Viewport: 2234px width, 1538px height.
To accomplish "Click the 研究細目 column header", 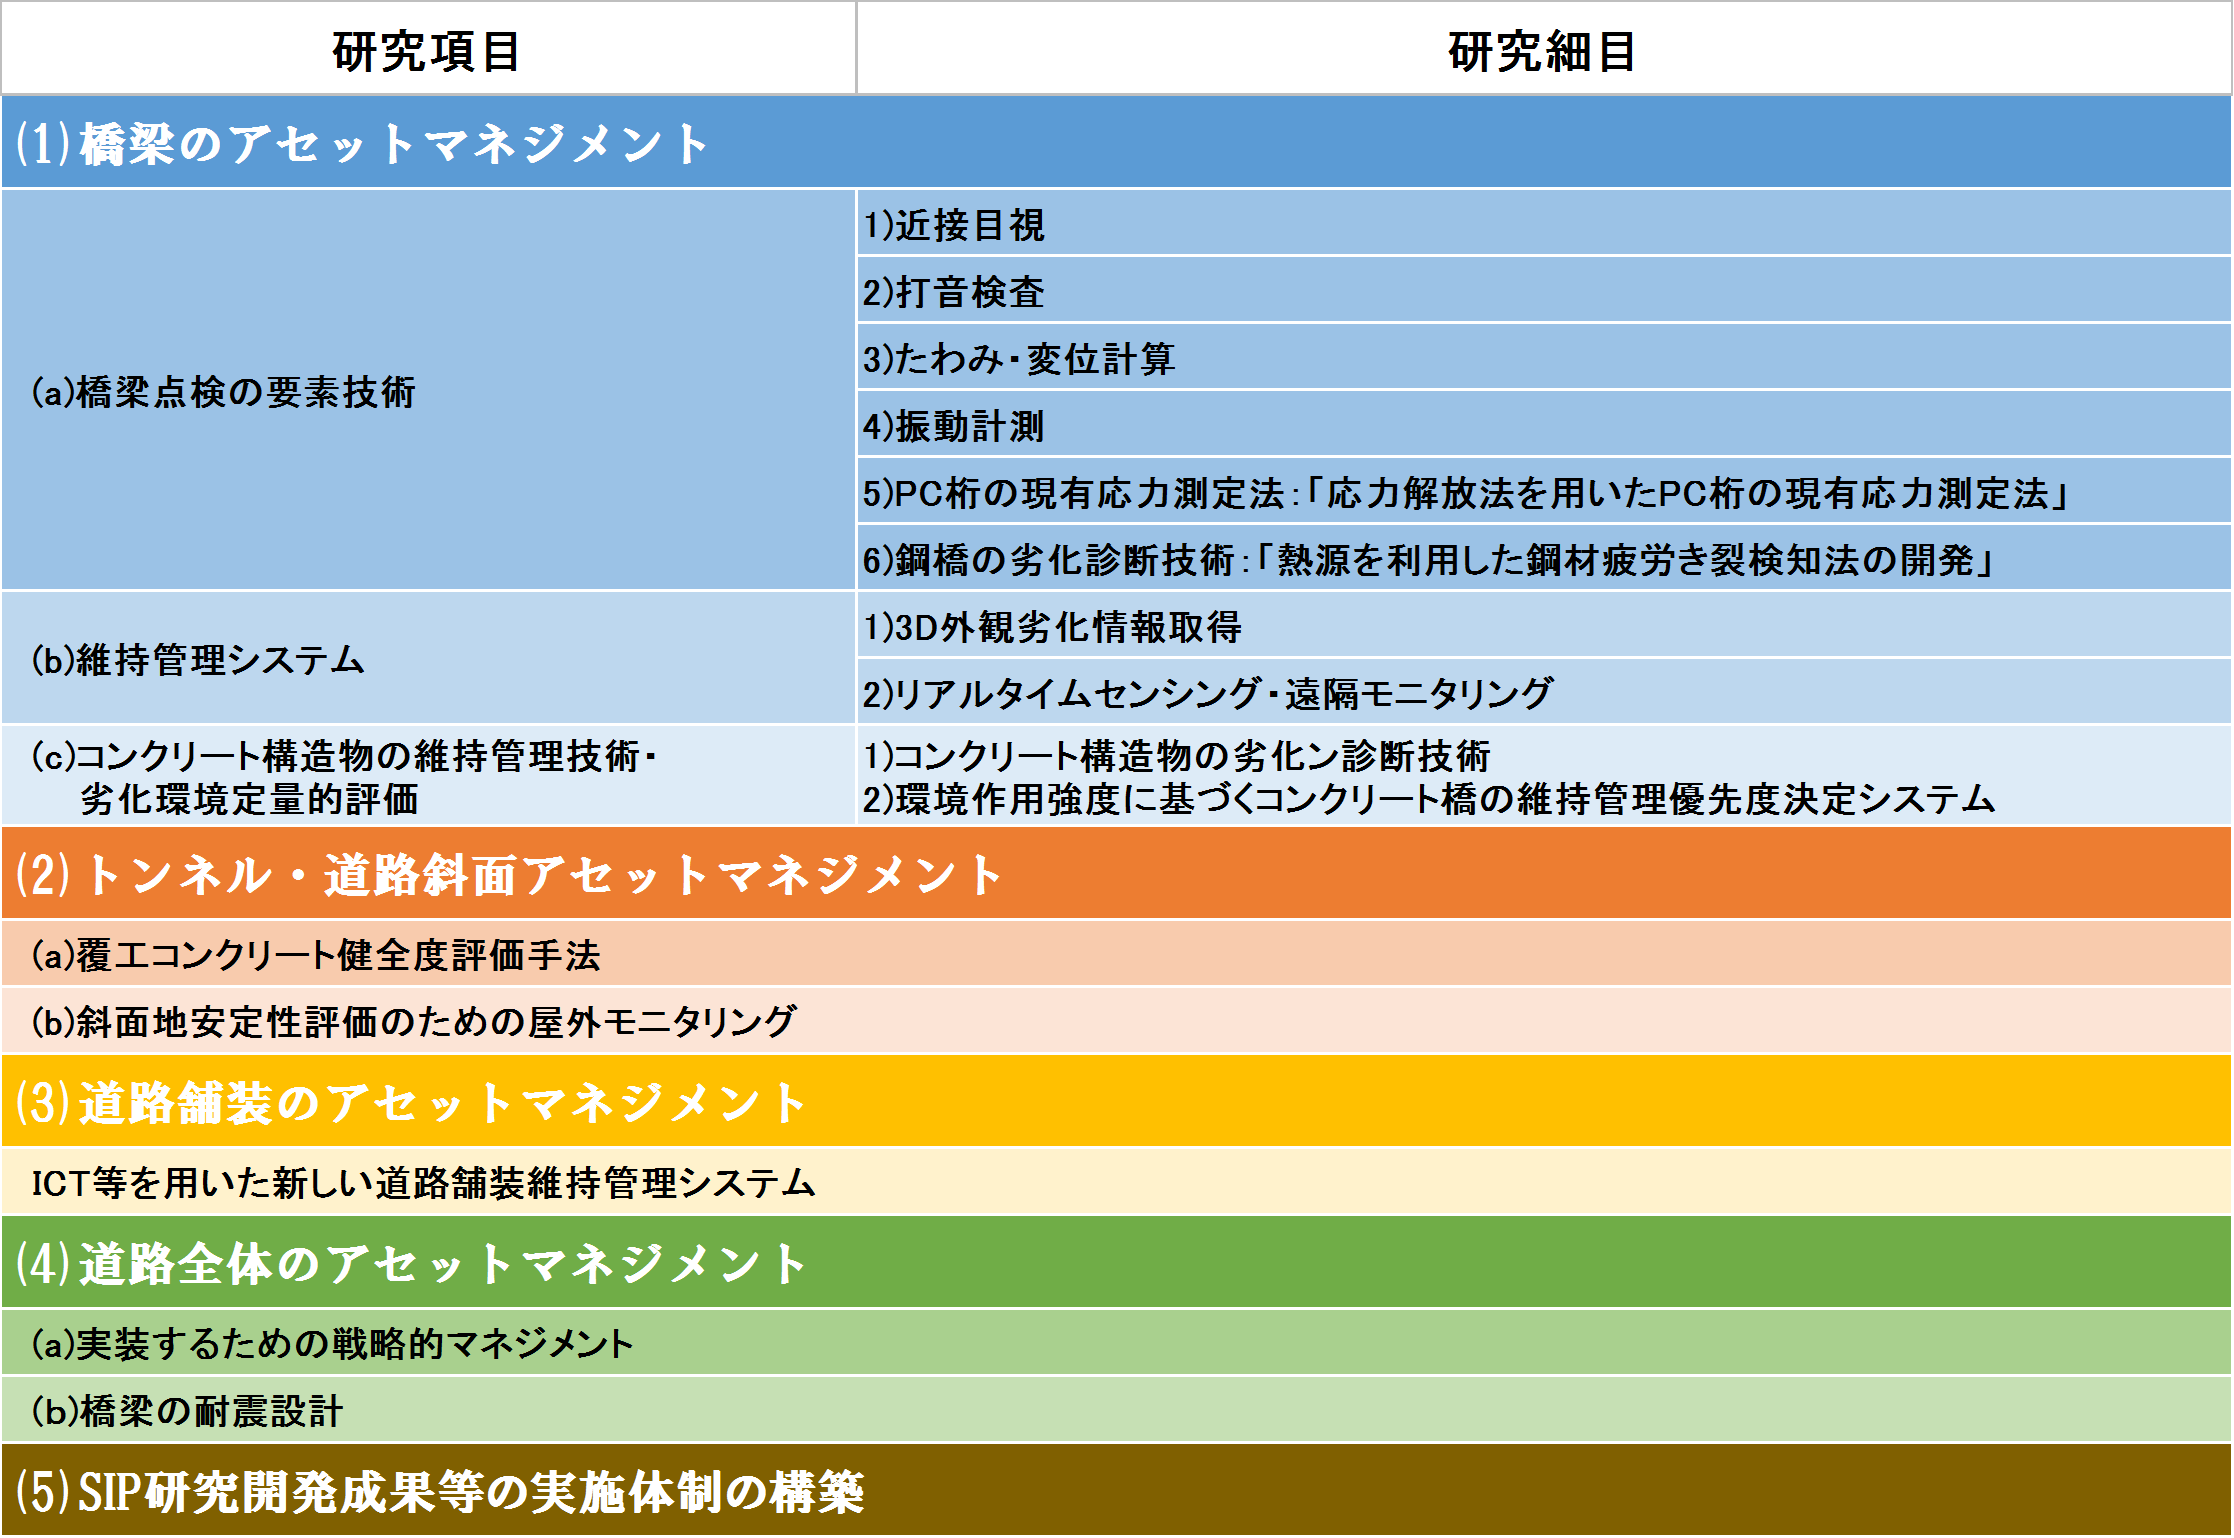I will click(x=1544, y=48).
